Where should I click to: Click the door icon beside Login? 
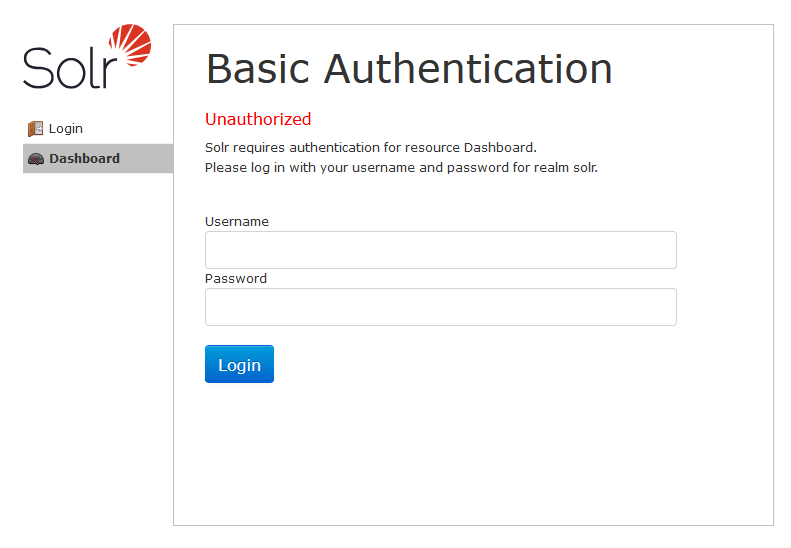point(35,129)
